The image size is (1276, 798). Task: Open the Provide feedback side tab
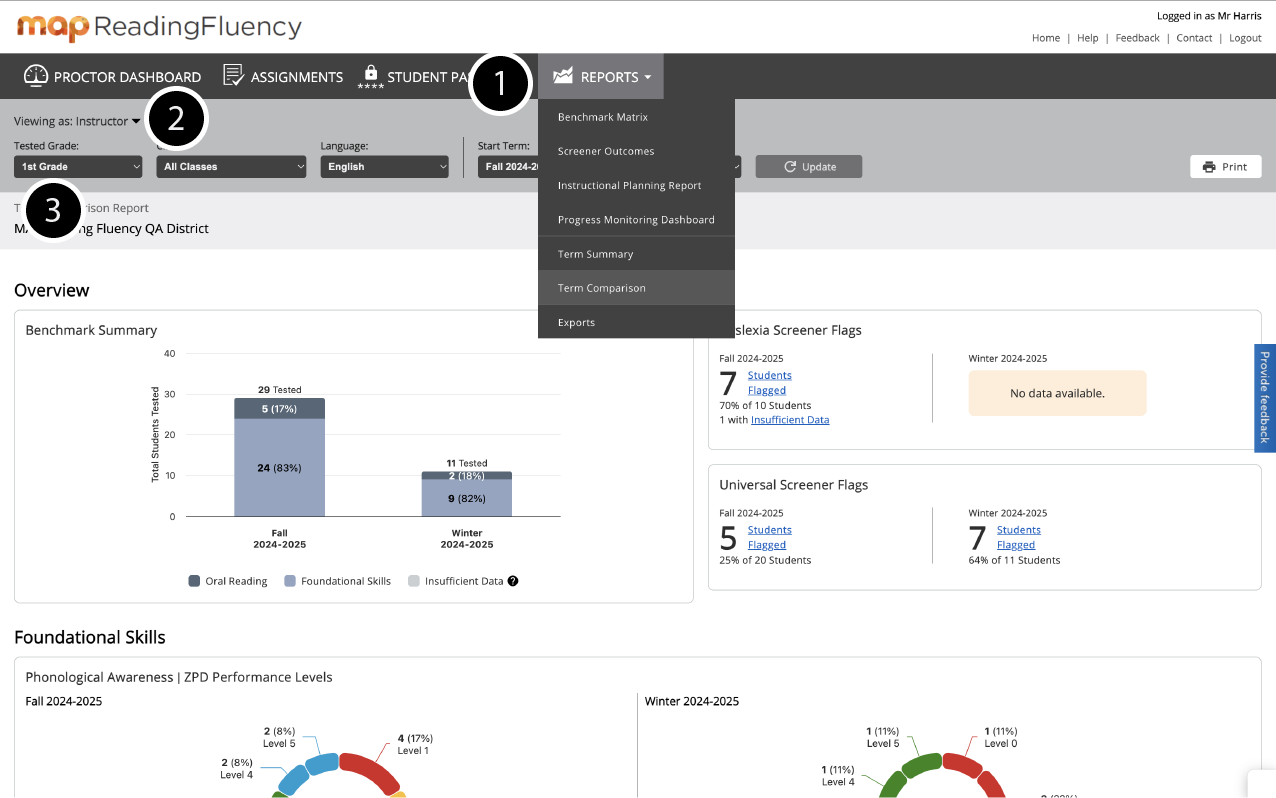tap(1264, 398)
